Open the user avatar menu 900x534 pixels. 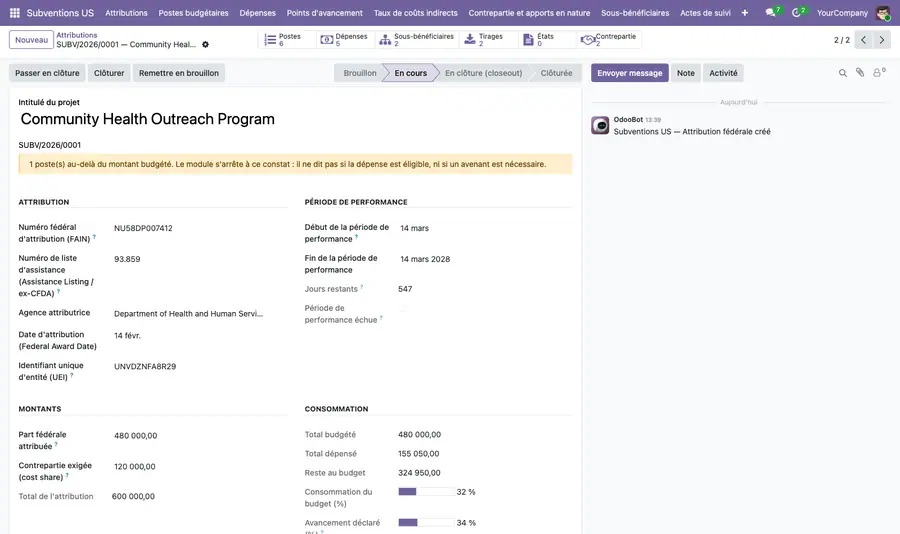[883, 13]
